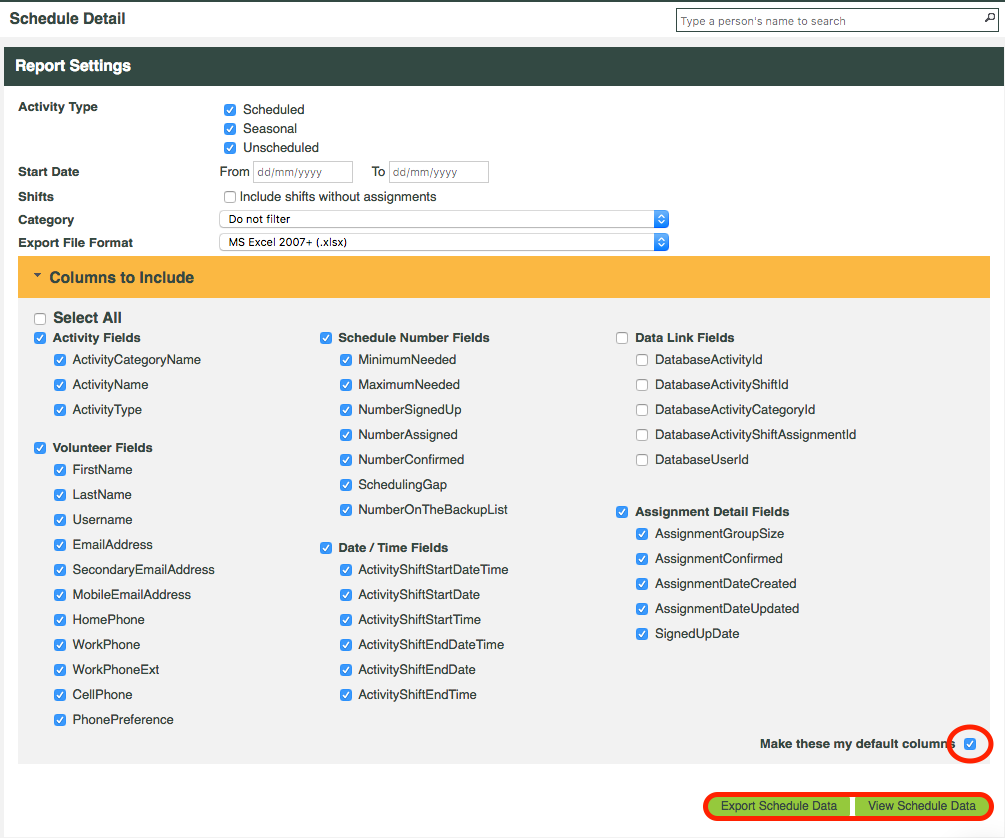Click the Start Date To field
This screenshot has height=838, width=1005.
click(438, 172)
